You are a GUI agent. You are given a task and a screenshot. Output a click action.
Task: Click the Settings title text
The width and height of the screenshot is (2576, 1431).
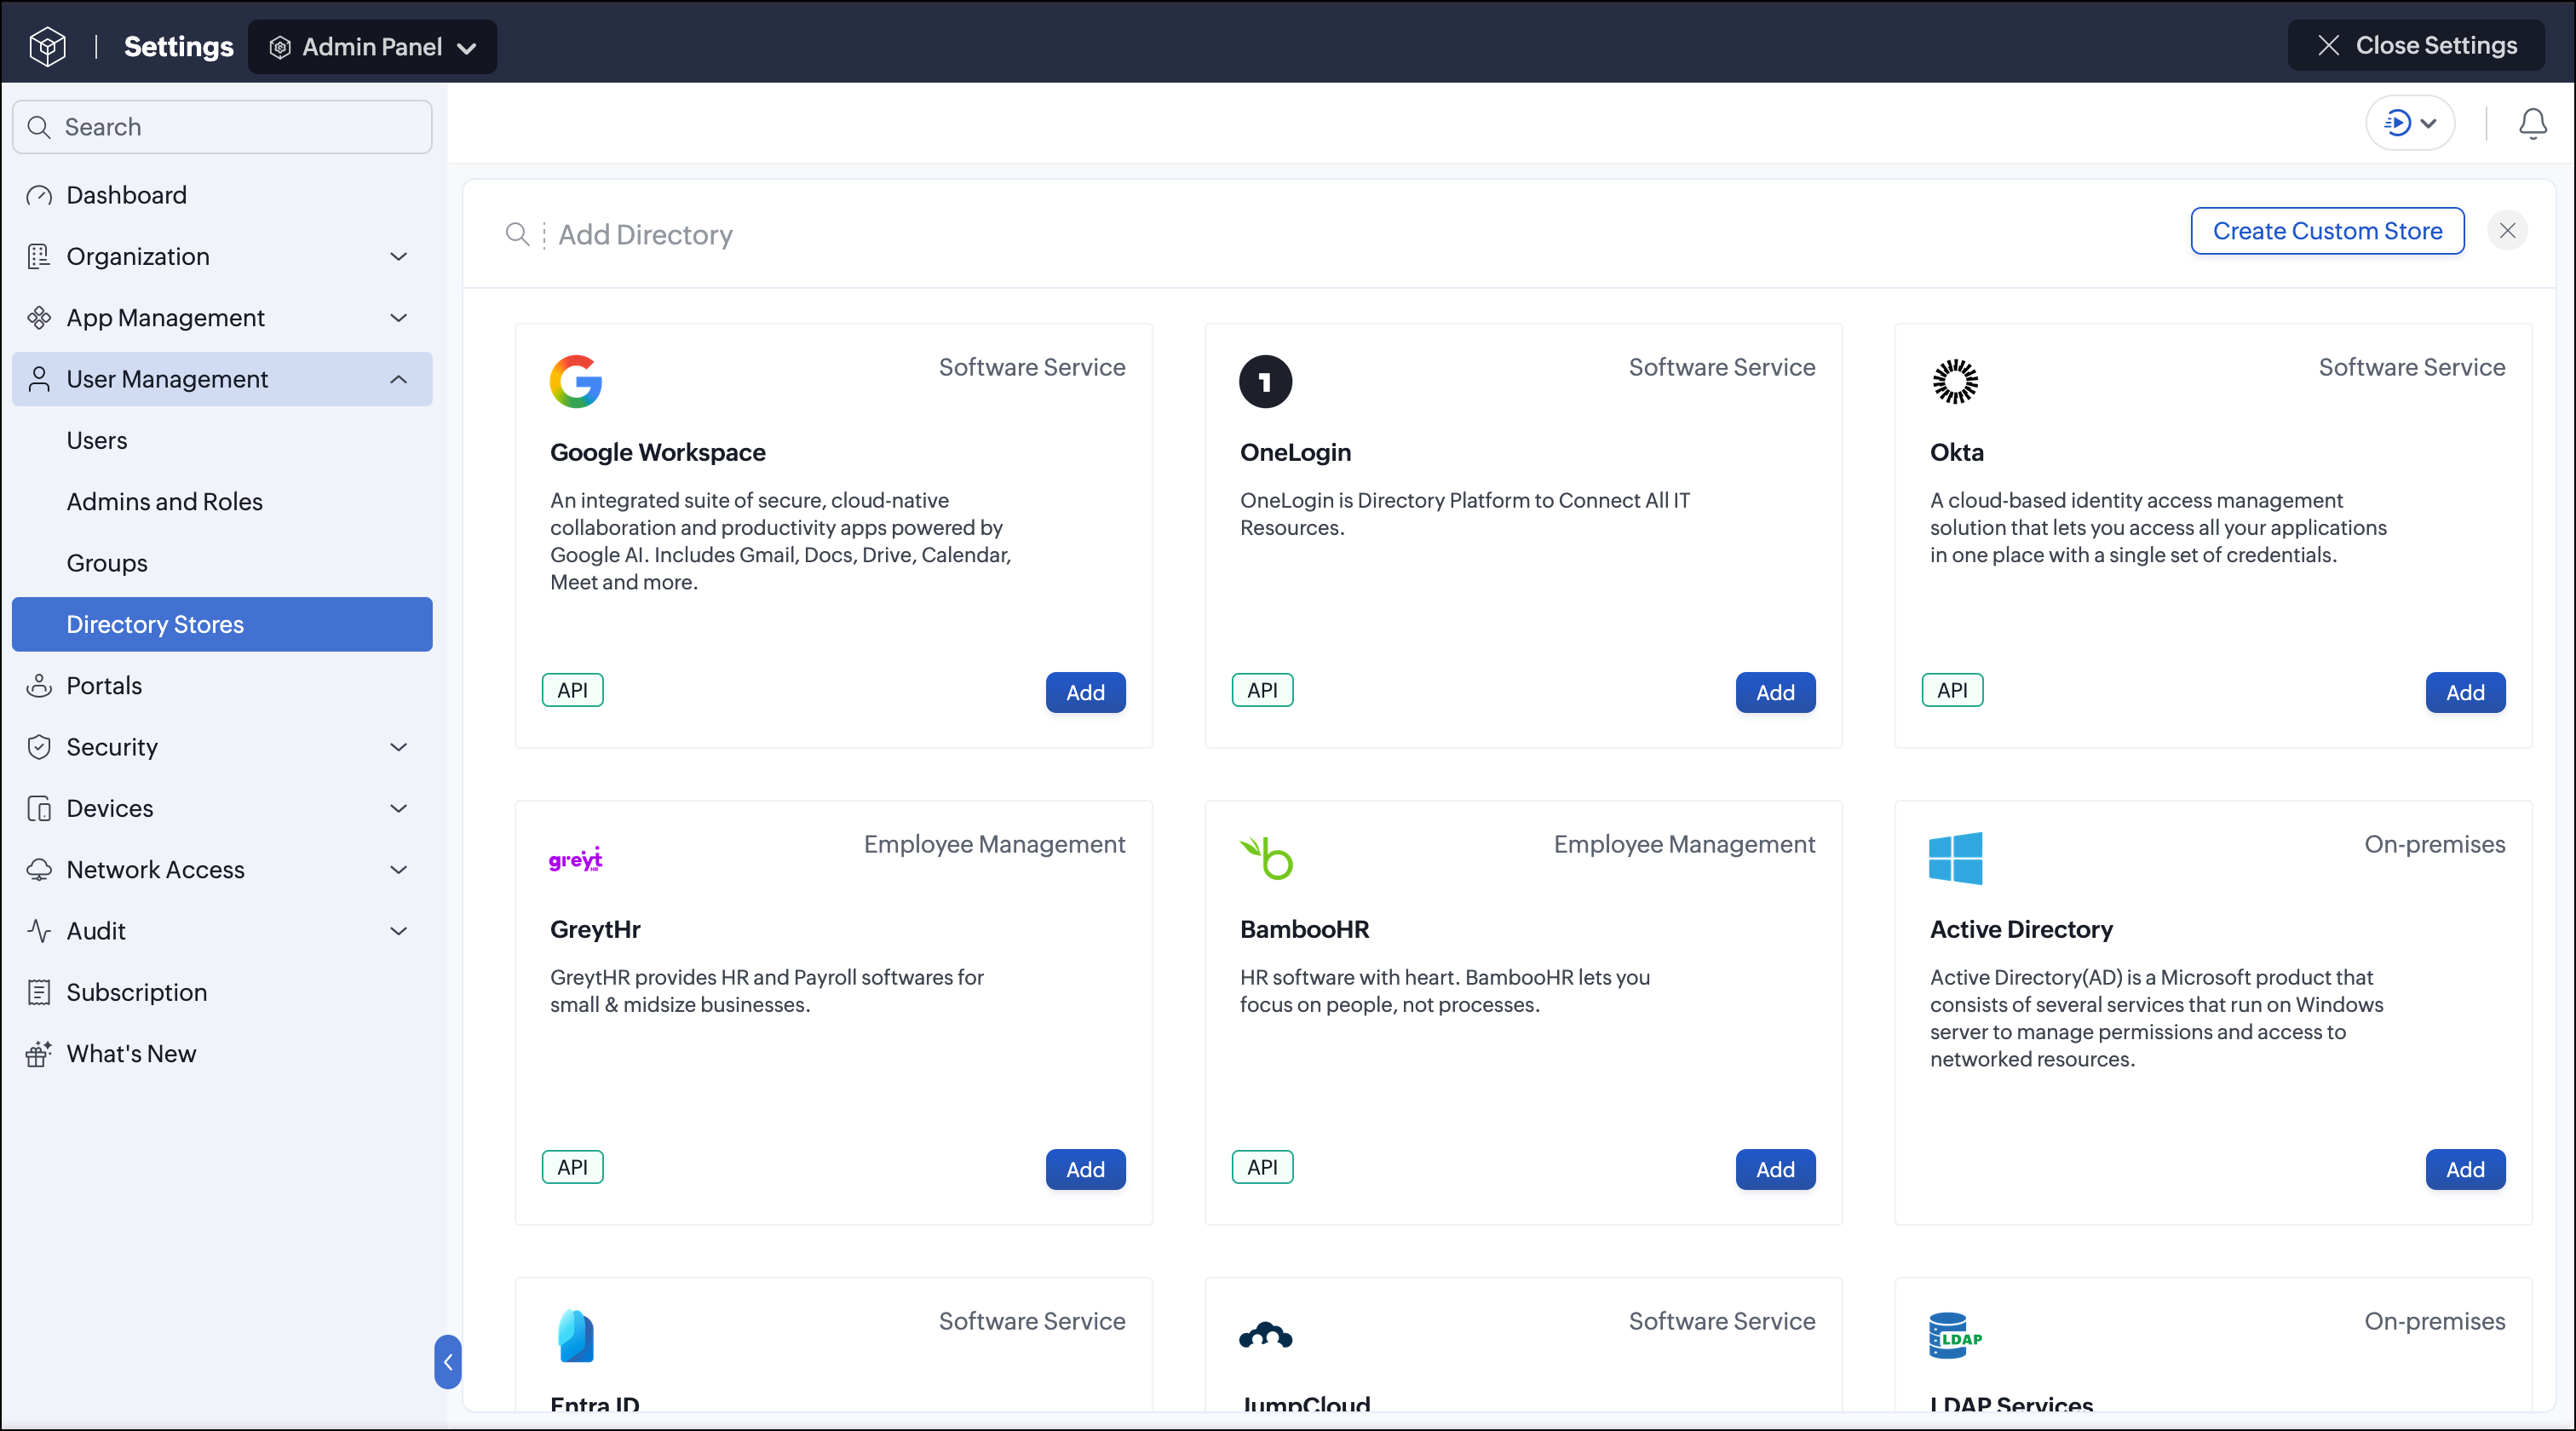[178, 47]
